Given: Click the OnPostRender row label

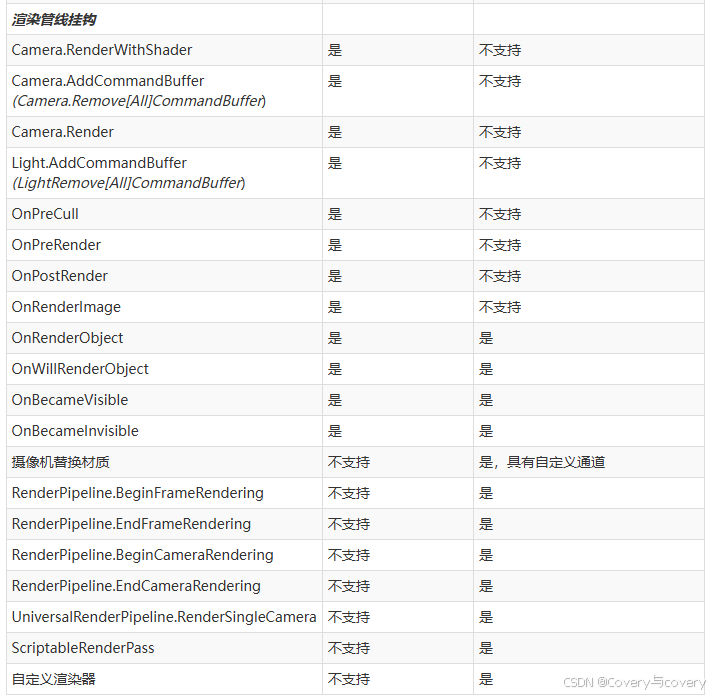Looking at the screenshot, I should click(x=59, y=276).
